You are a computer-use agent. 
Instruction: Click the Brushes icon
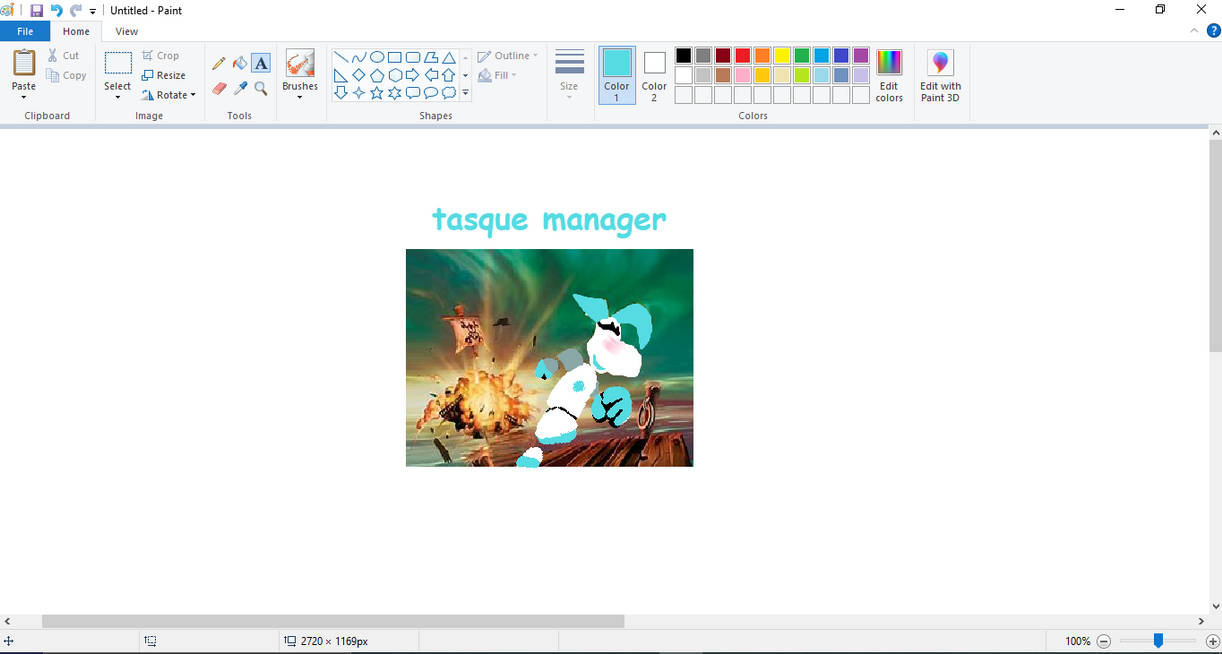coord(300,64)
